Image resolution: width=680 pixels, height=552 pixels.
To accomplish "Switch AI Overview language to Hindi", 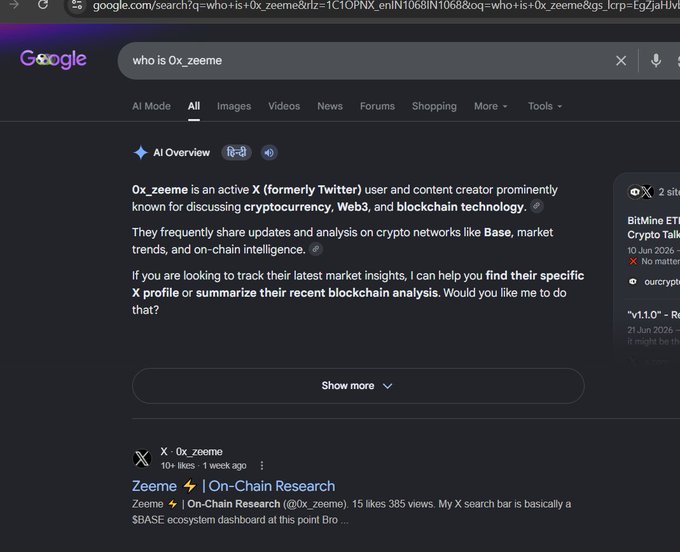I will pyautogui.click(x=237, y=153).
